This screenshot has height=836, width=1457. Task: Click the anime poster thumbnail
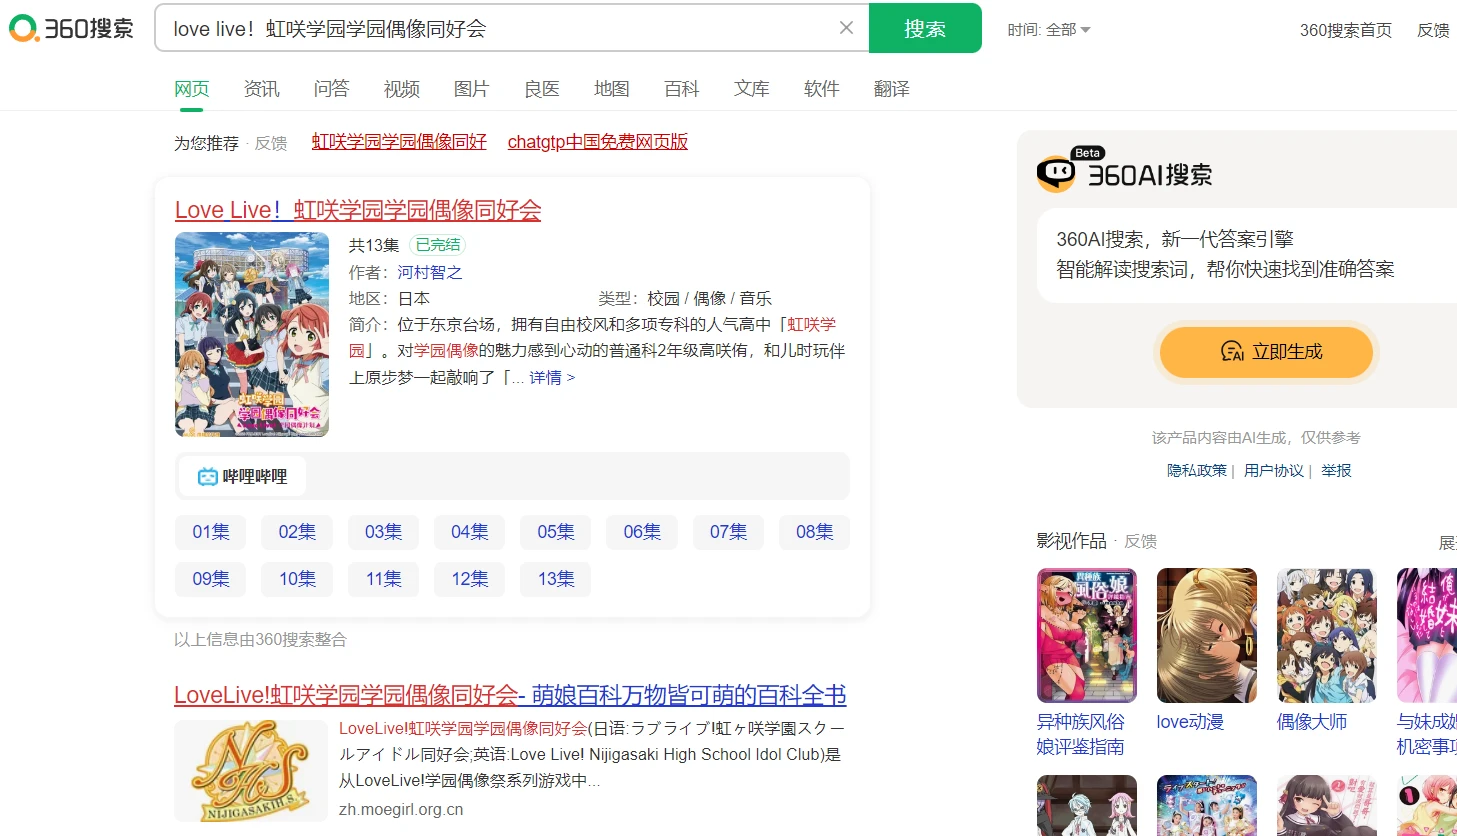252,334
